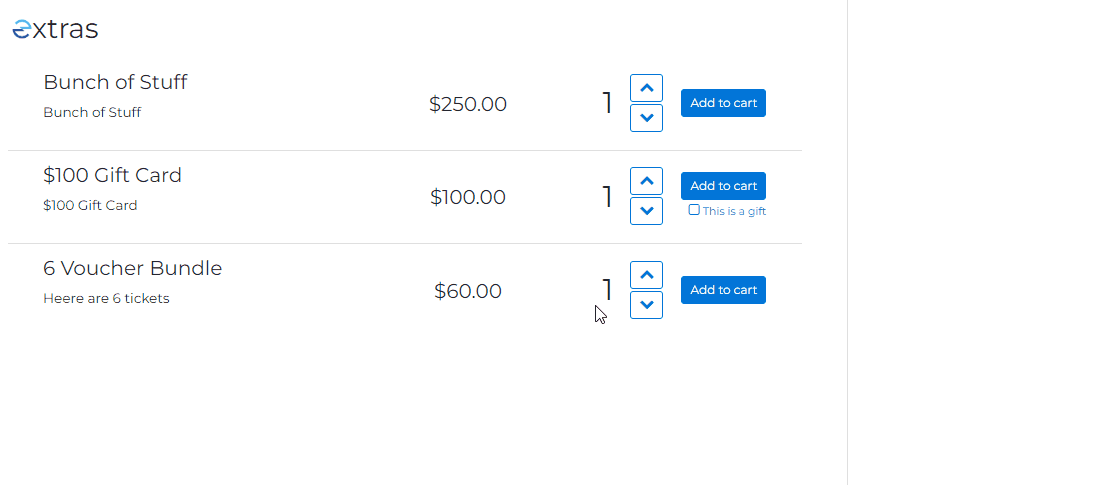This screenshot has height=485, width=1111.
Task: Increase the Bunch of Stuff quantity with the up arrow
Action: click(x=646, y=88)
